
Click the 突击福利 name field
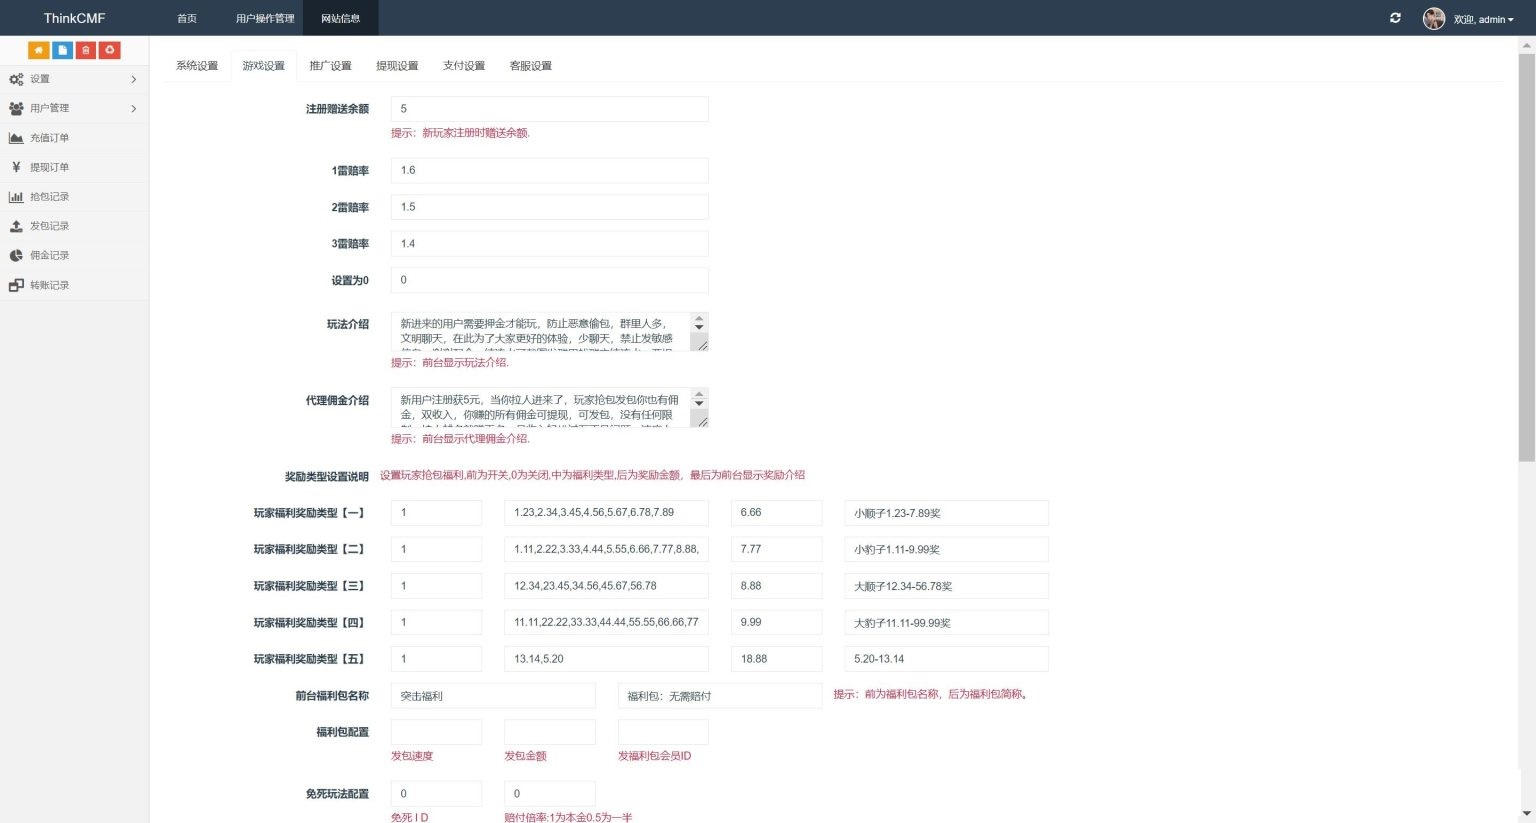point(493,696)
